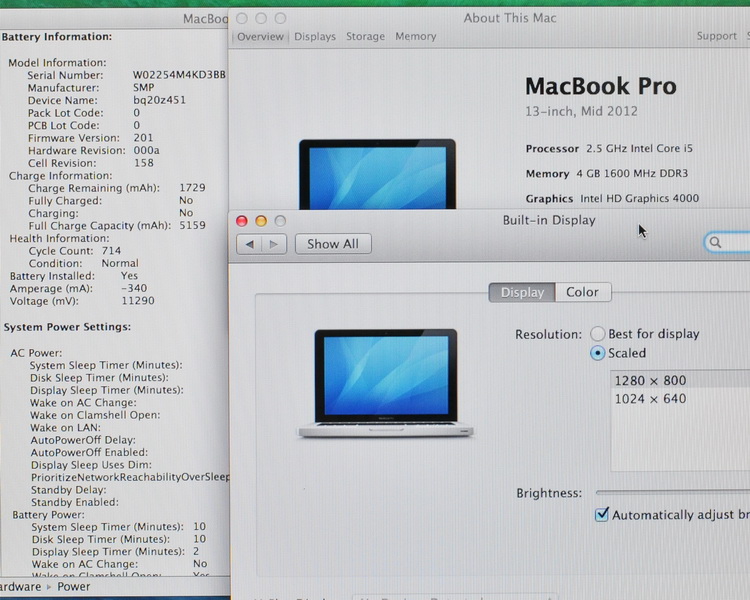
Task: Click the search field in Built-in Display
Action: 727,242
